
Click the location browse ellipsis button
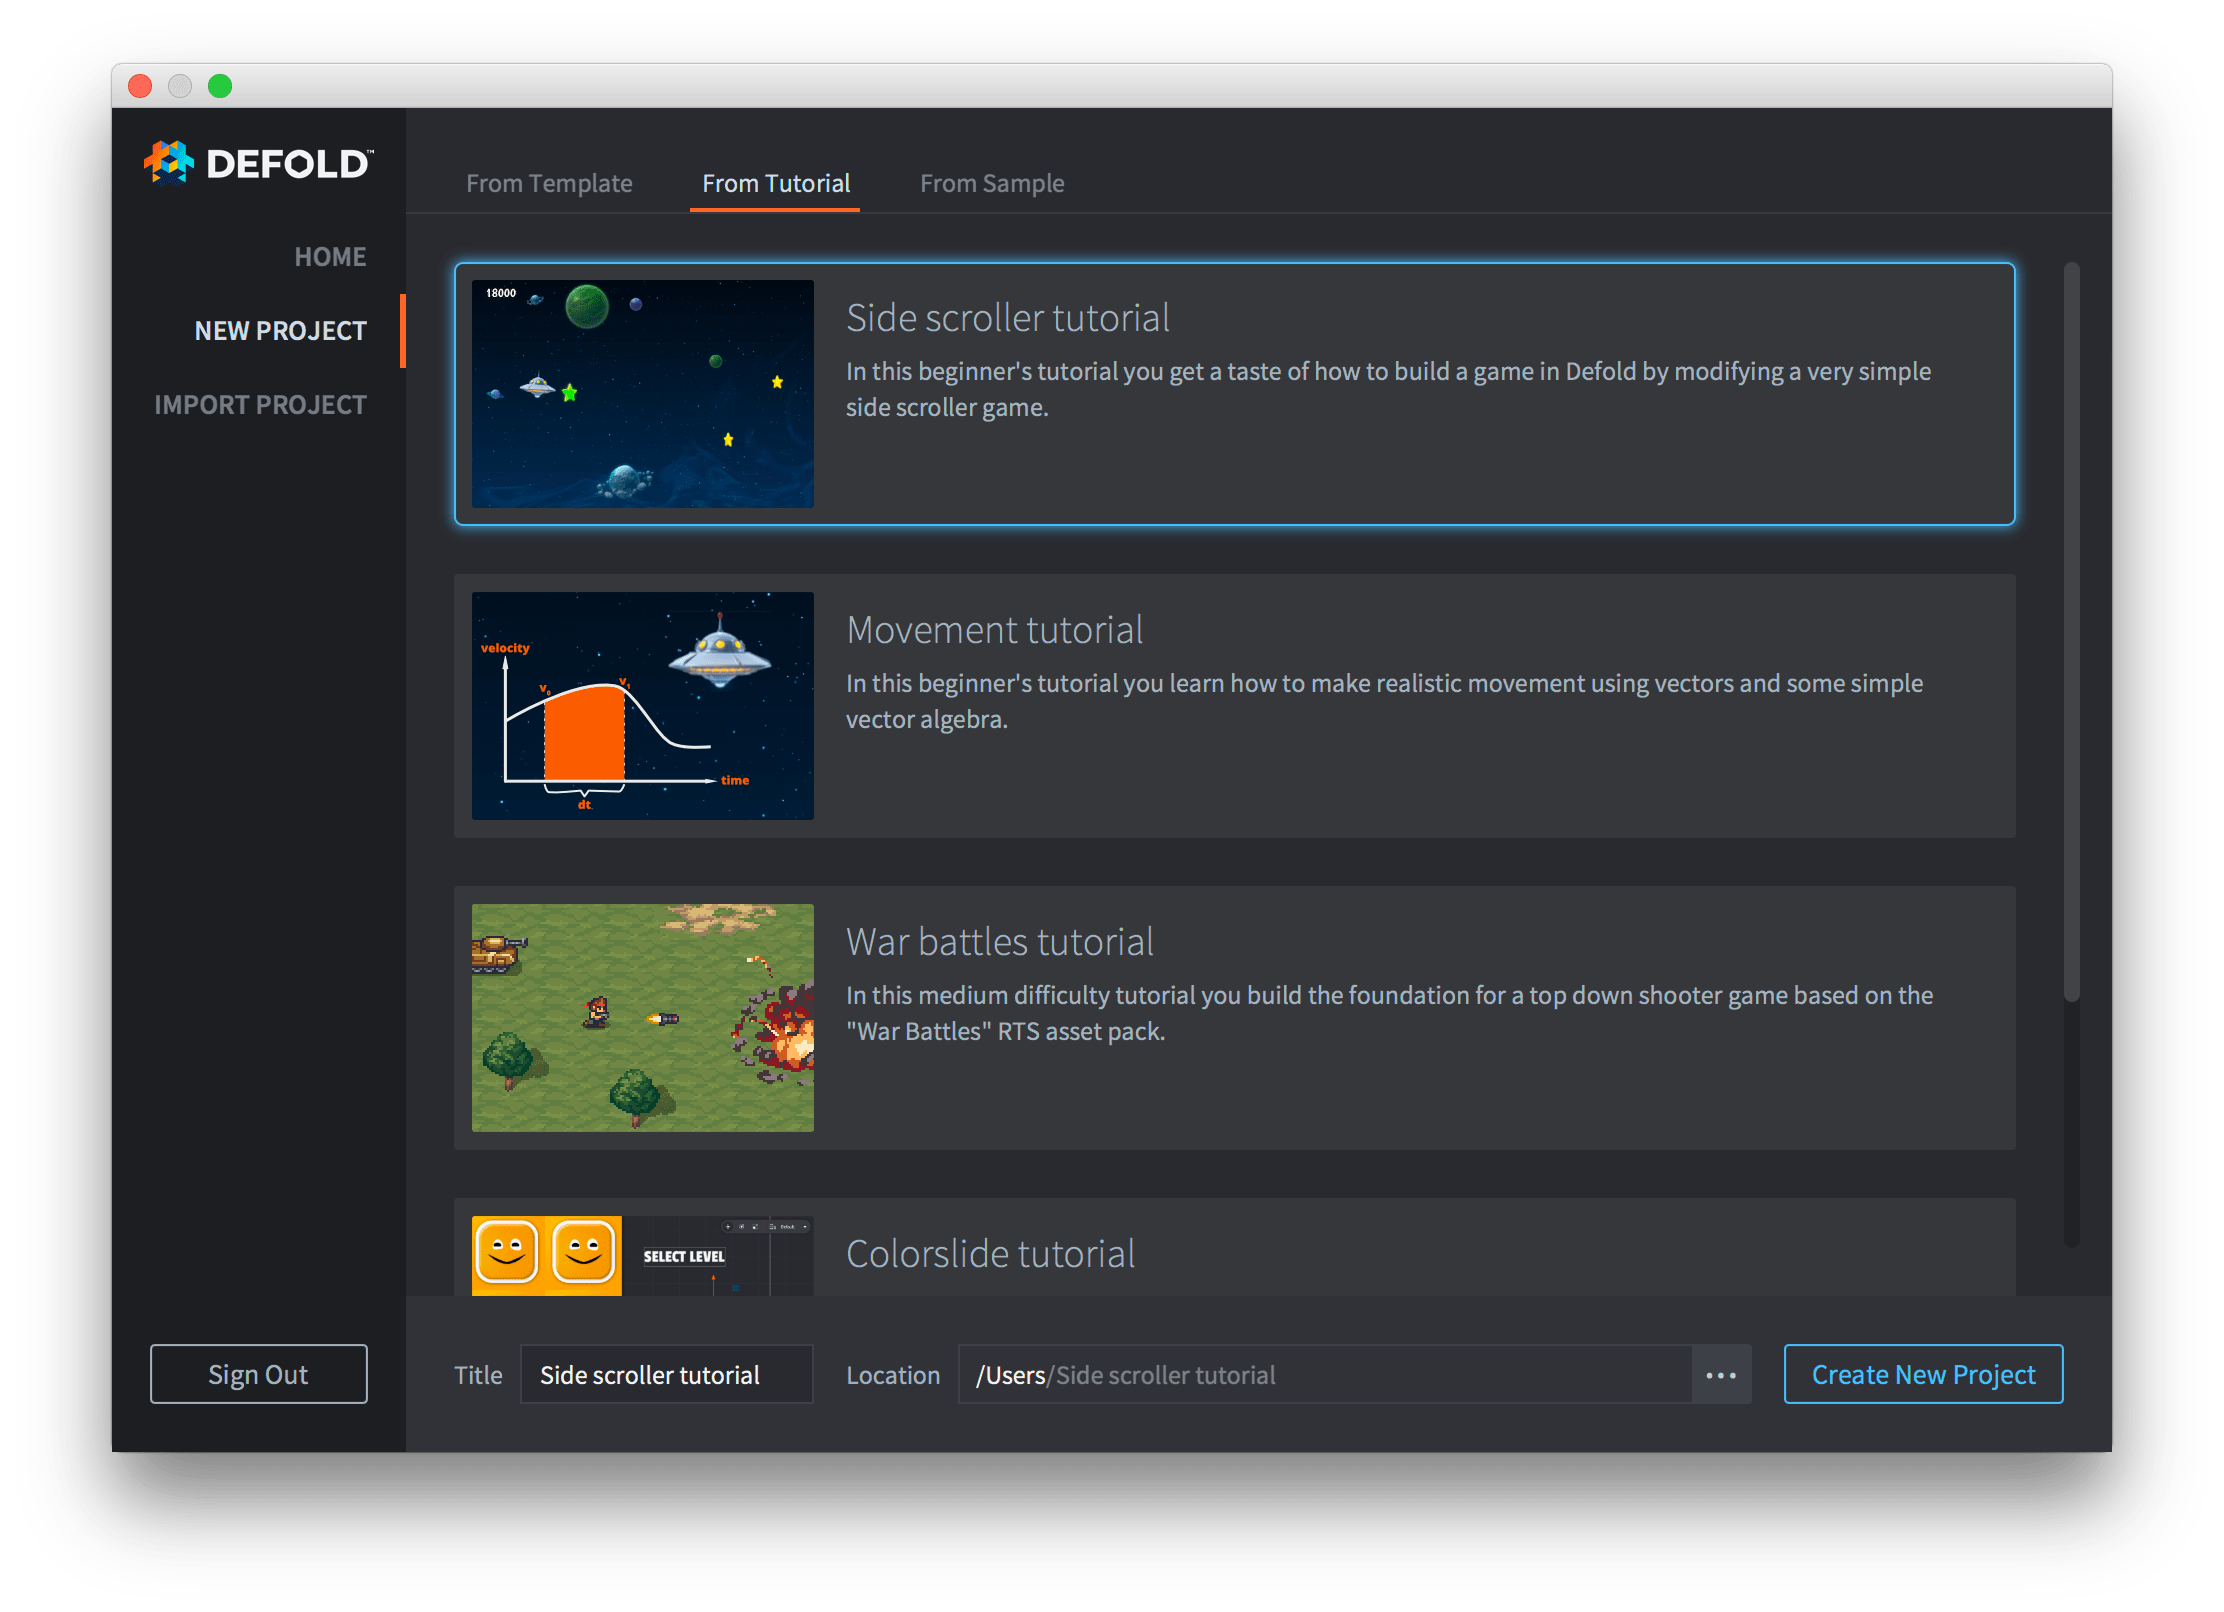(1720, 1375)
